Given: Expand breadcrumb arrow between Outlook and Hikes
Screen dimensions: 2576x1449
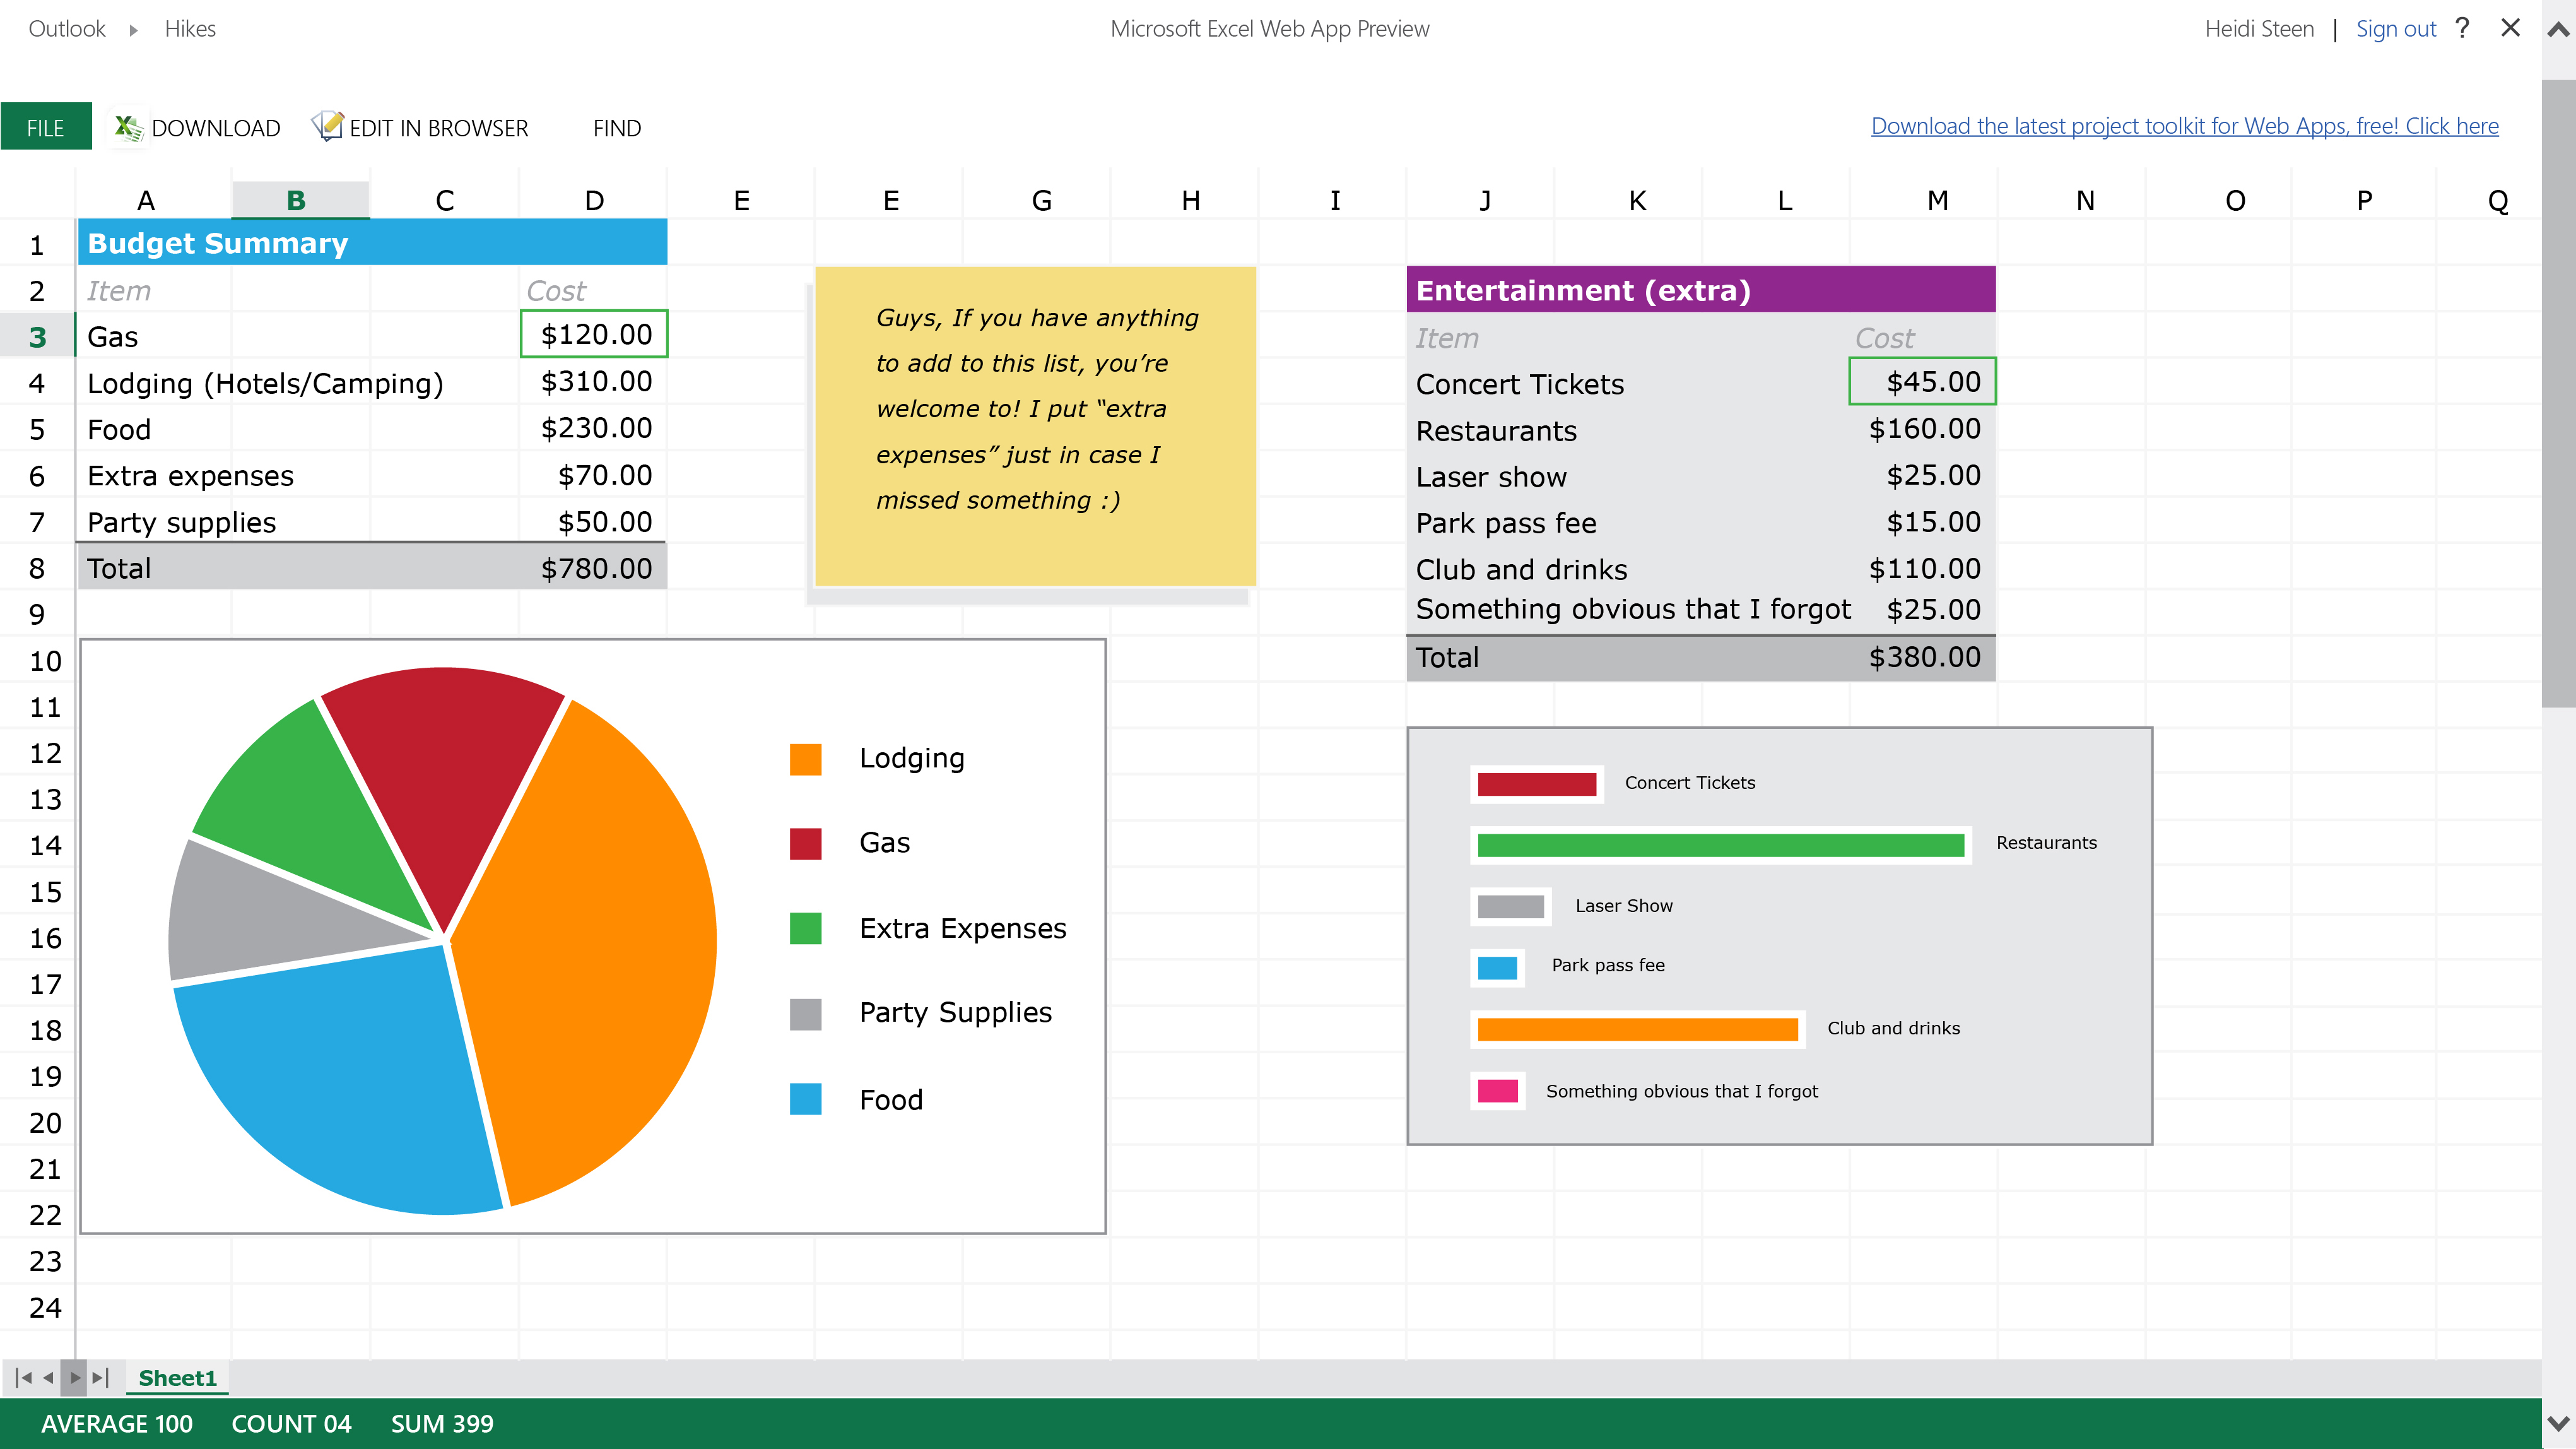Looking at the screenshot, I should tap(134, 30).
